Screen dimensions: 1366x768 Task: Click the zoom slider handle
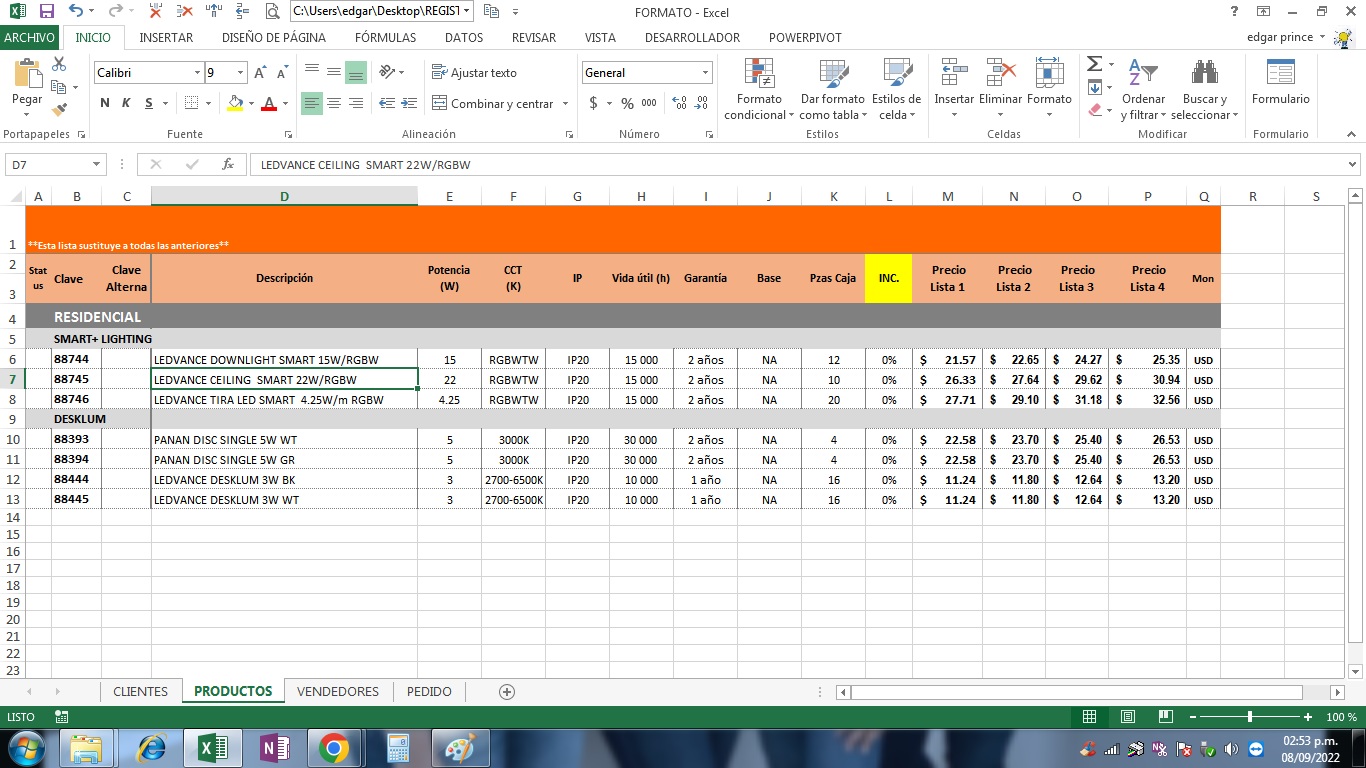coord(1250,717)
